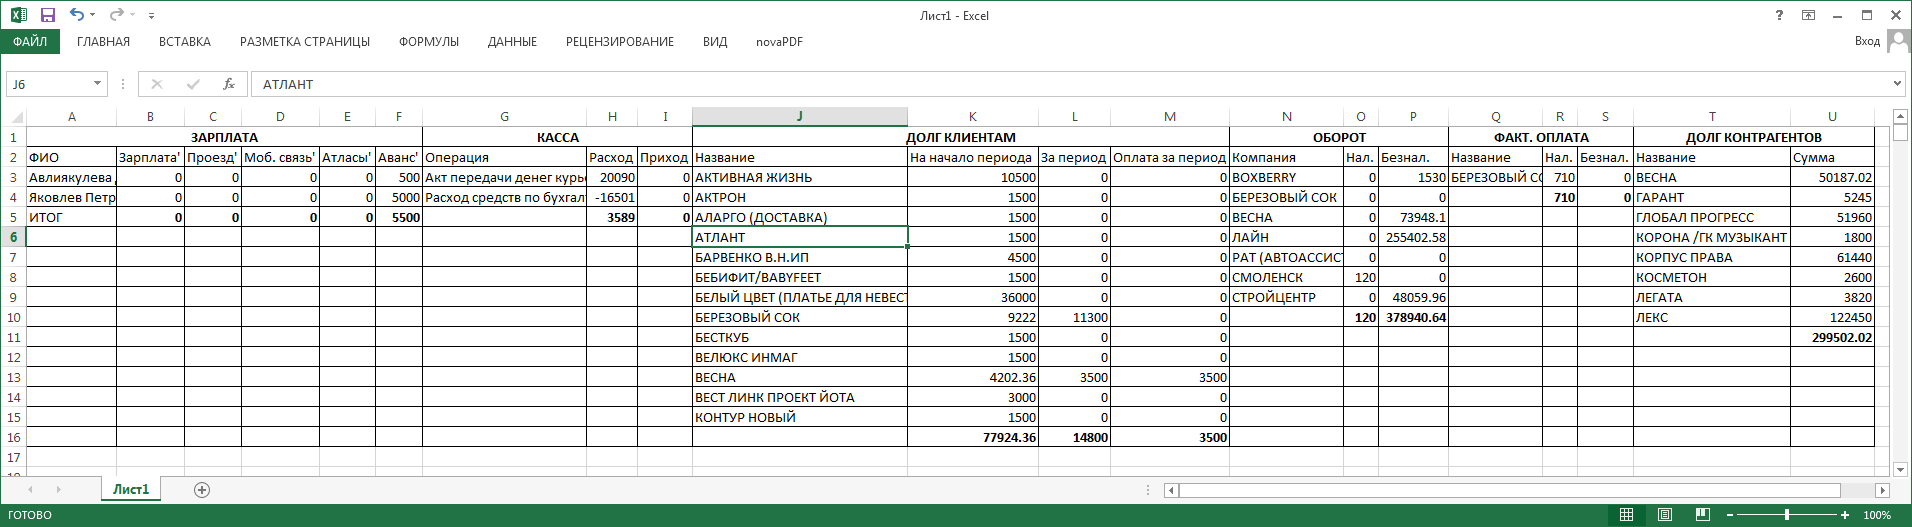1912x527 pixels.
Task: Select cell with total 77924.36
Action: [x=973, y=437]
